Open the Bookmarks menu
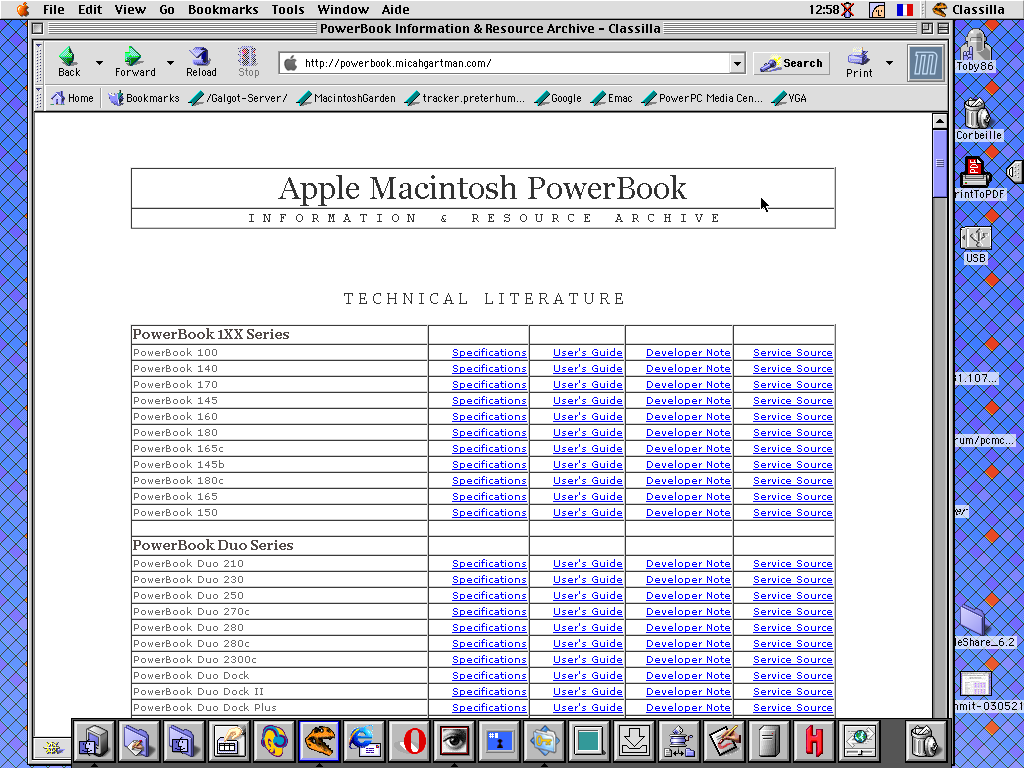The height and width of the screenshot is (768, 1024). [x=223, y=9]
